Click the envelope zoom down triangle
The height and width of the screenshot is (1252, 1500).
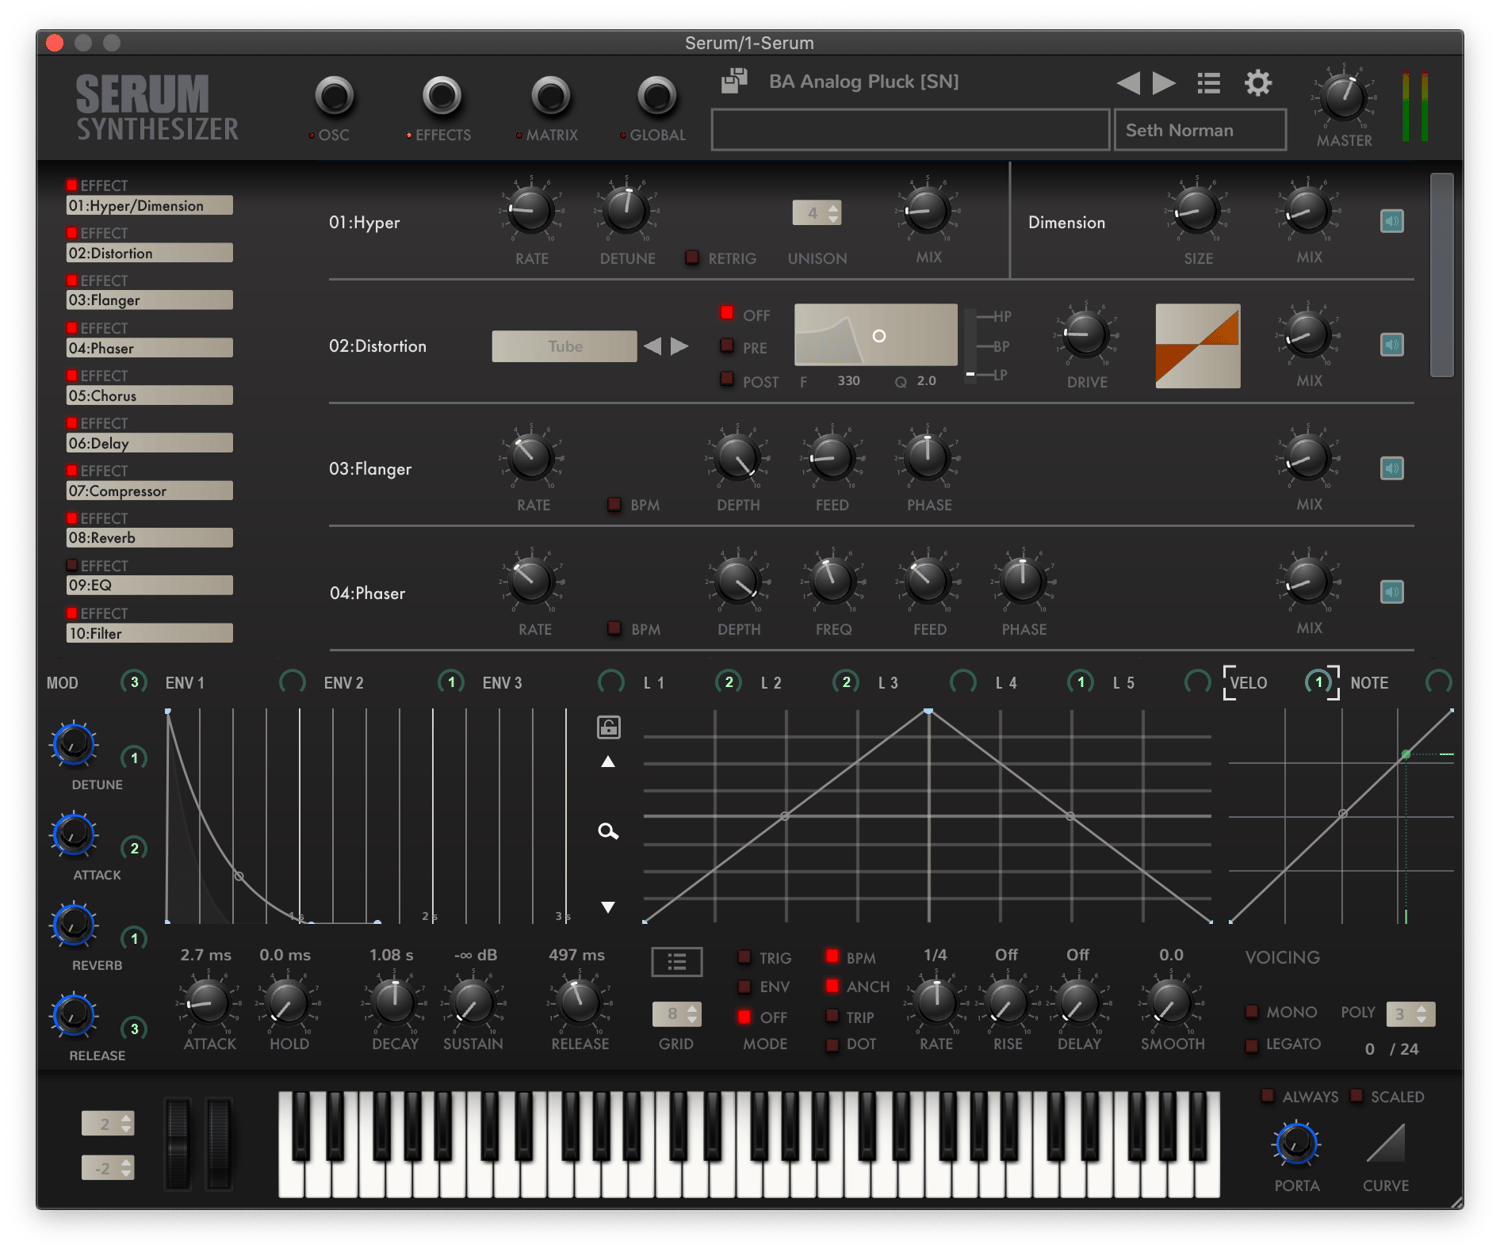[x=608, y=907]
